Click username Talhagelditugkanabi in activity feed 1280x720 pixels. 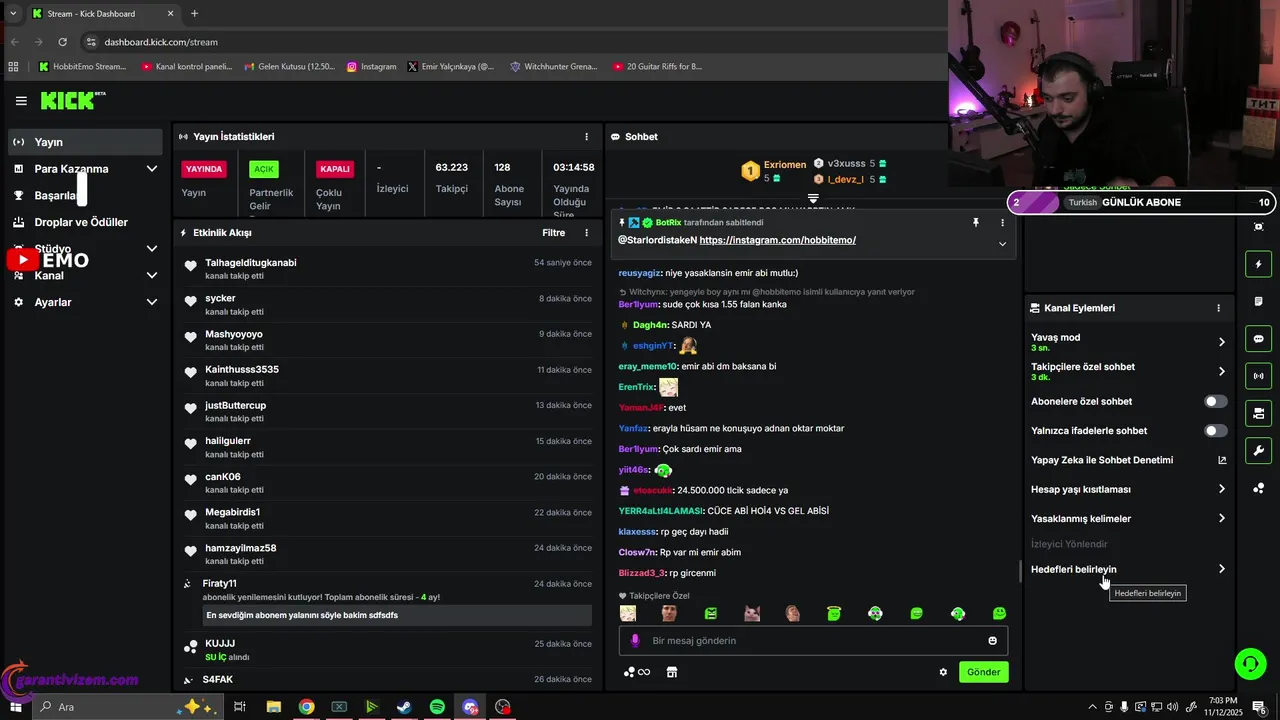251,262
